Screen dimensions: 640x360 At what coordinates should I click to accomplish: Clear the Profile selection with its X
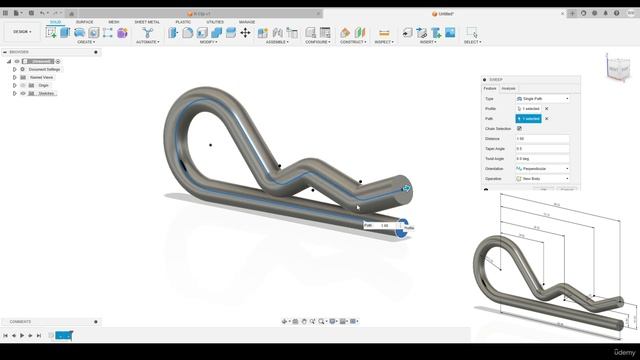[x=547, y=109]
